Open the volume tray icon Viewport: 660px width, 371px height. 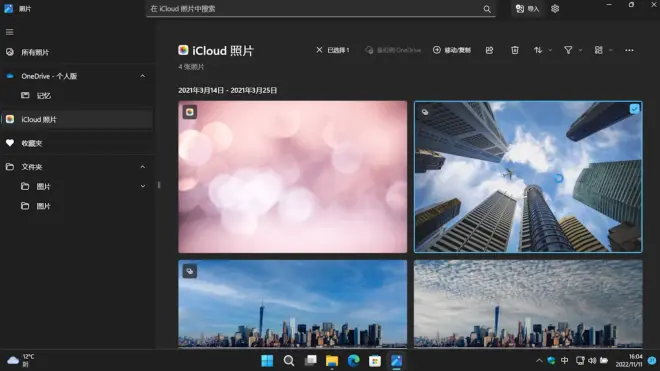(592, 360)
